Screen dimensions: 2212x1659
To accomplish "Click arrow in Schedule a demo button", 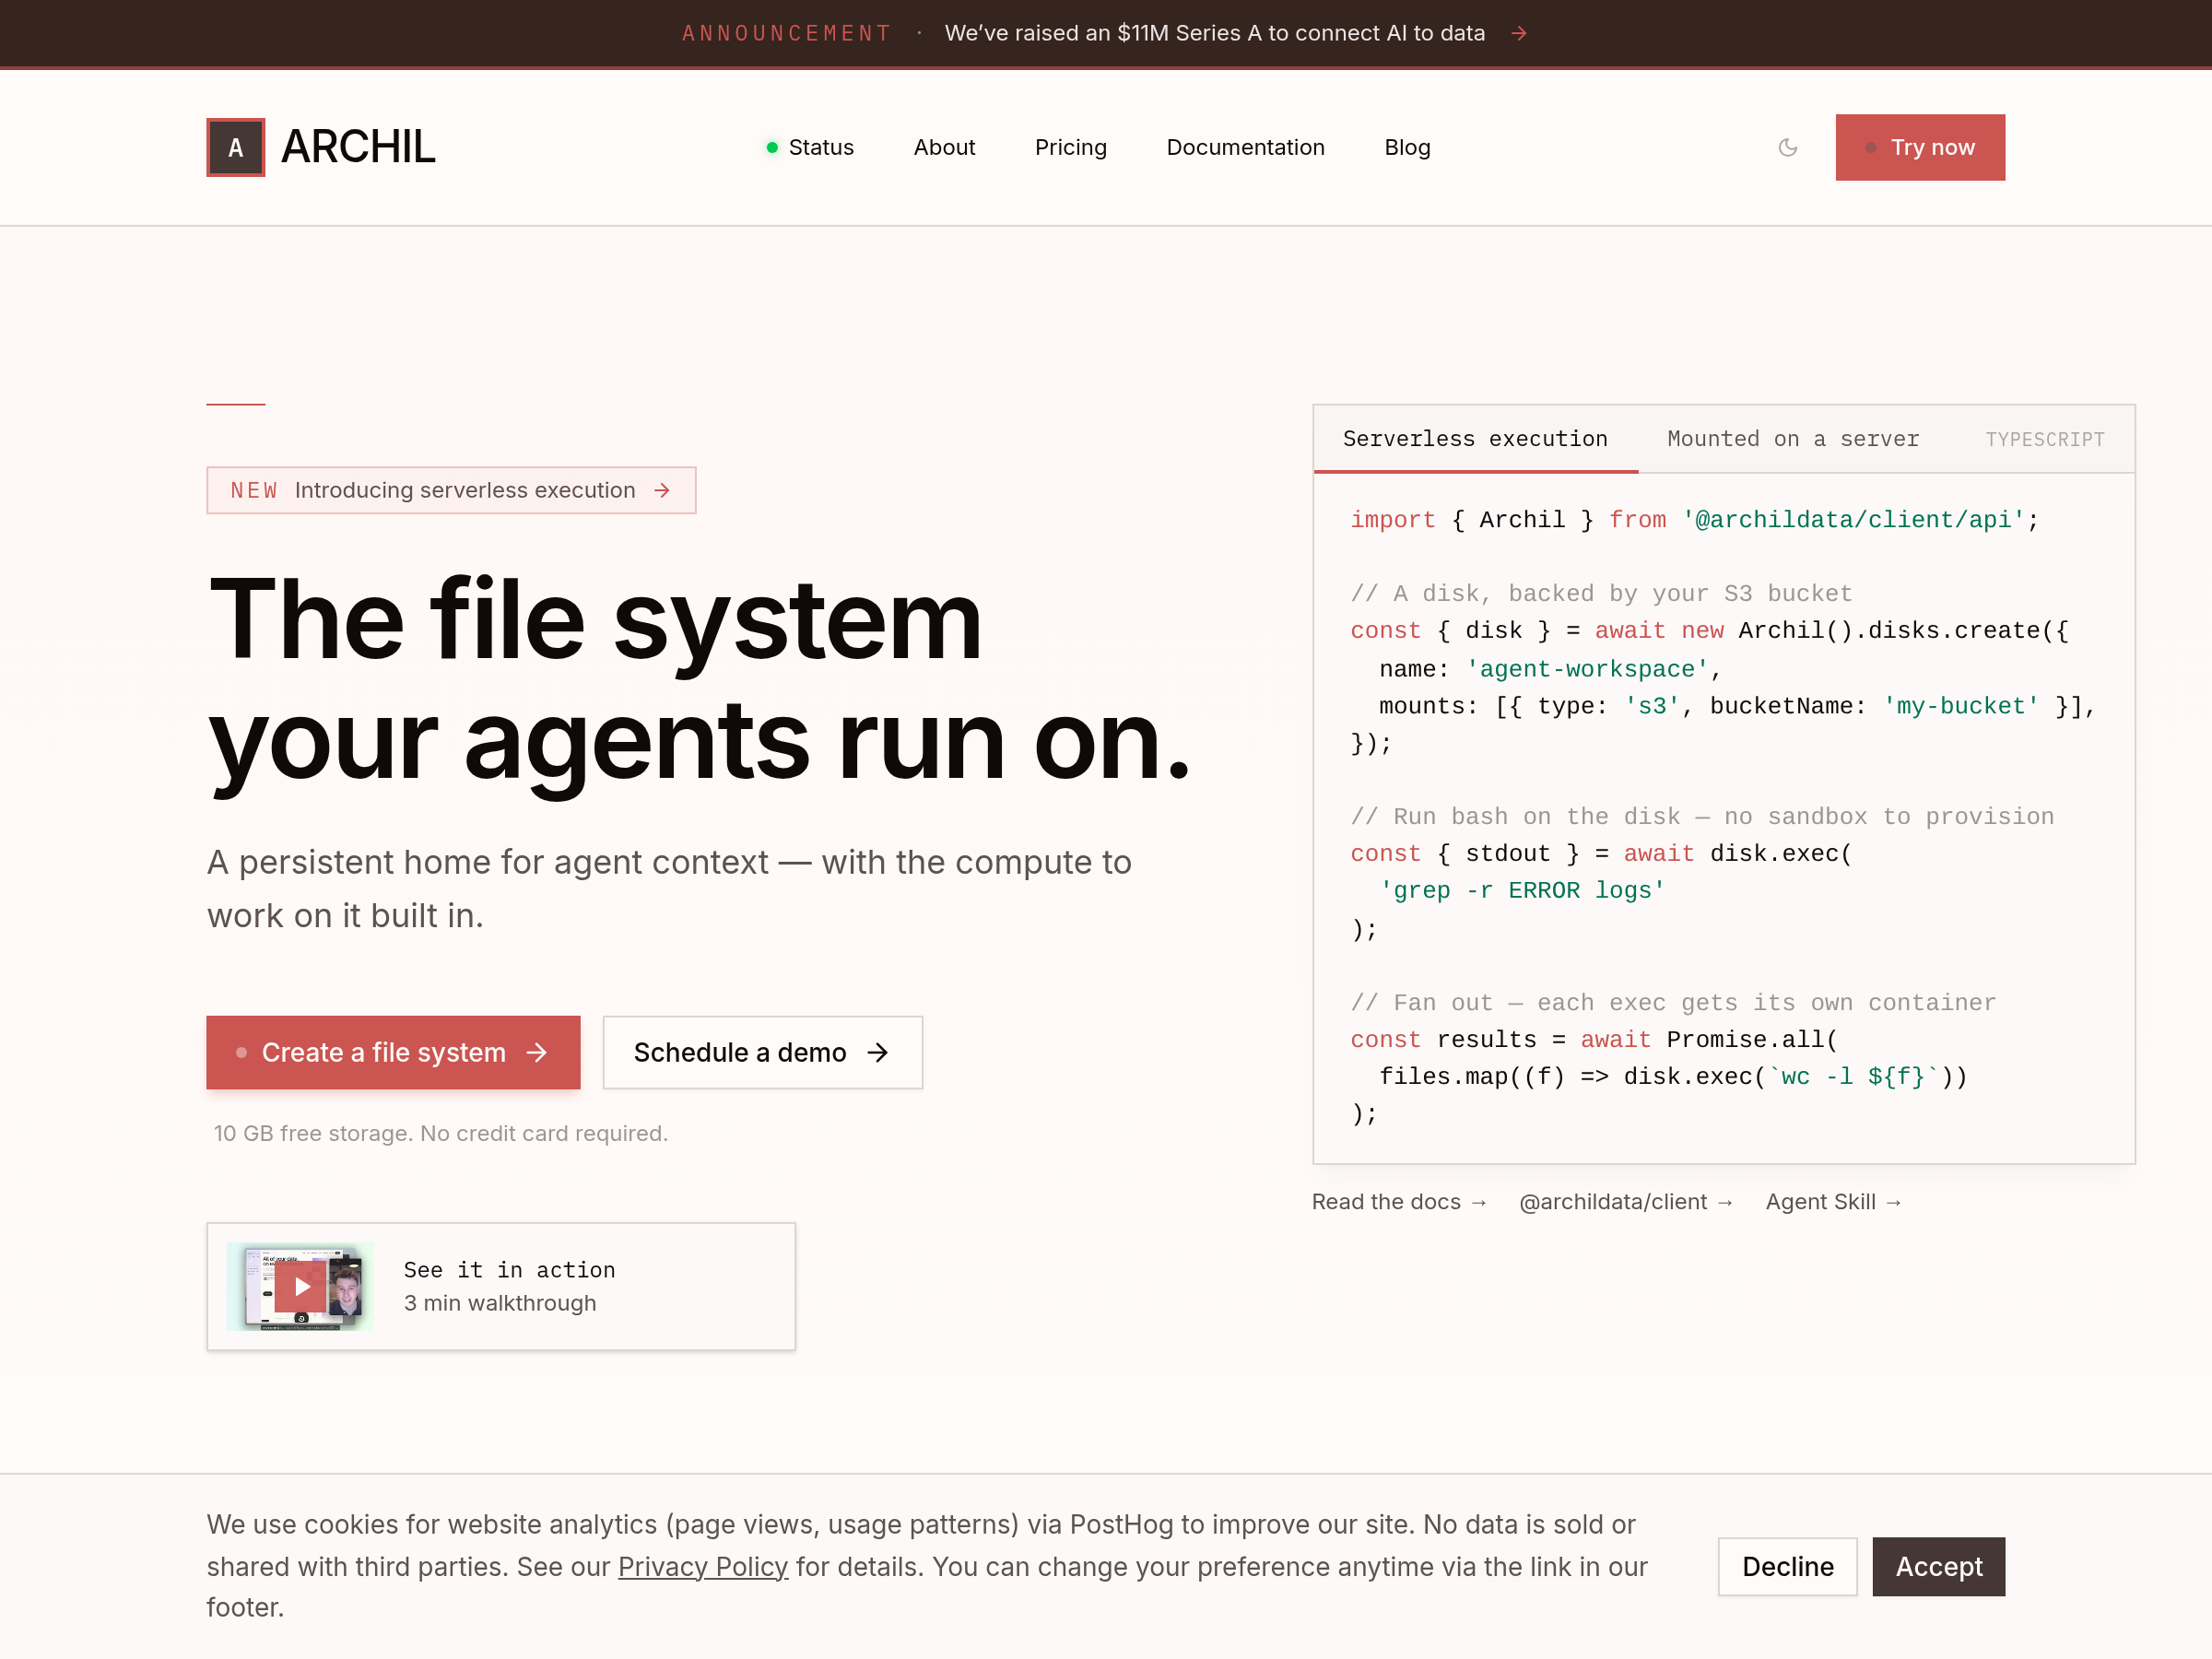I will coord(877,1052).
